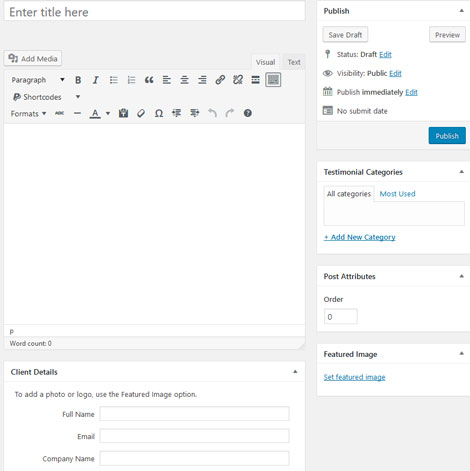Screen dimensions: 470x471
Task: Toggle strikethrough formatting
Action: tap(60, 113)
